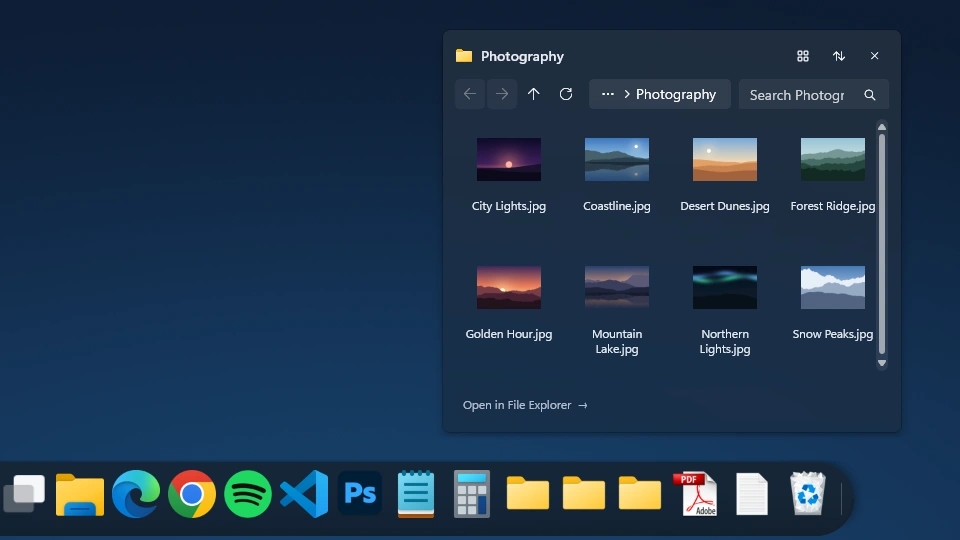Refresh the Photography folder contents
This screenshot has width=960, height=540.
(x=566, y=94)
